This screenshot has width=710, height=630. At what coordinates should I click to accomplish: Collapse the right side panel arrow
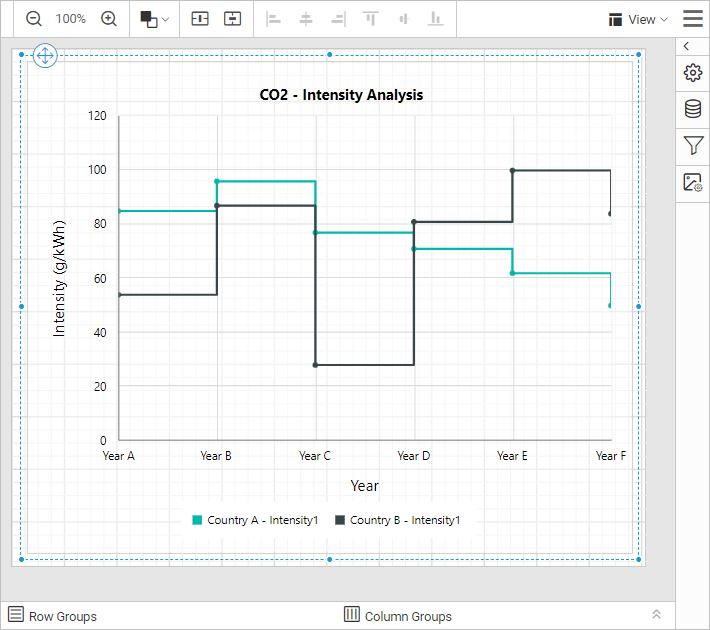[x=686, y=46]
